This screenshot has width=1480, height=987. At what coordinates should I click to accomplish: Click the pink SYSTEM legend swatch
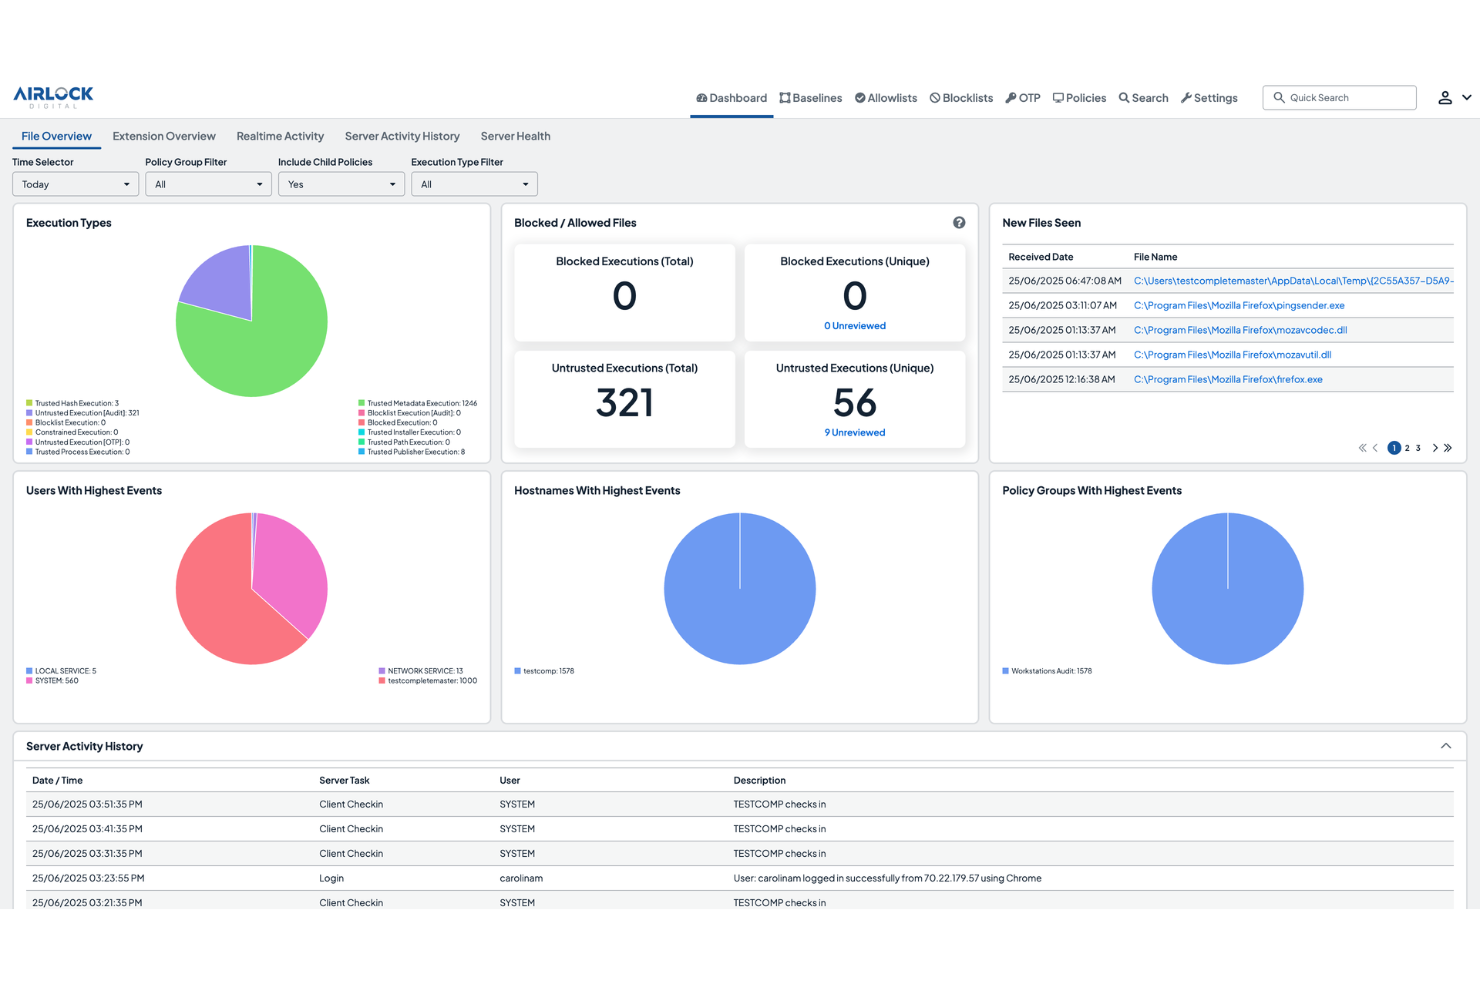[x=28, y=680]
